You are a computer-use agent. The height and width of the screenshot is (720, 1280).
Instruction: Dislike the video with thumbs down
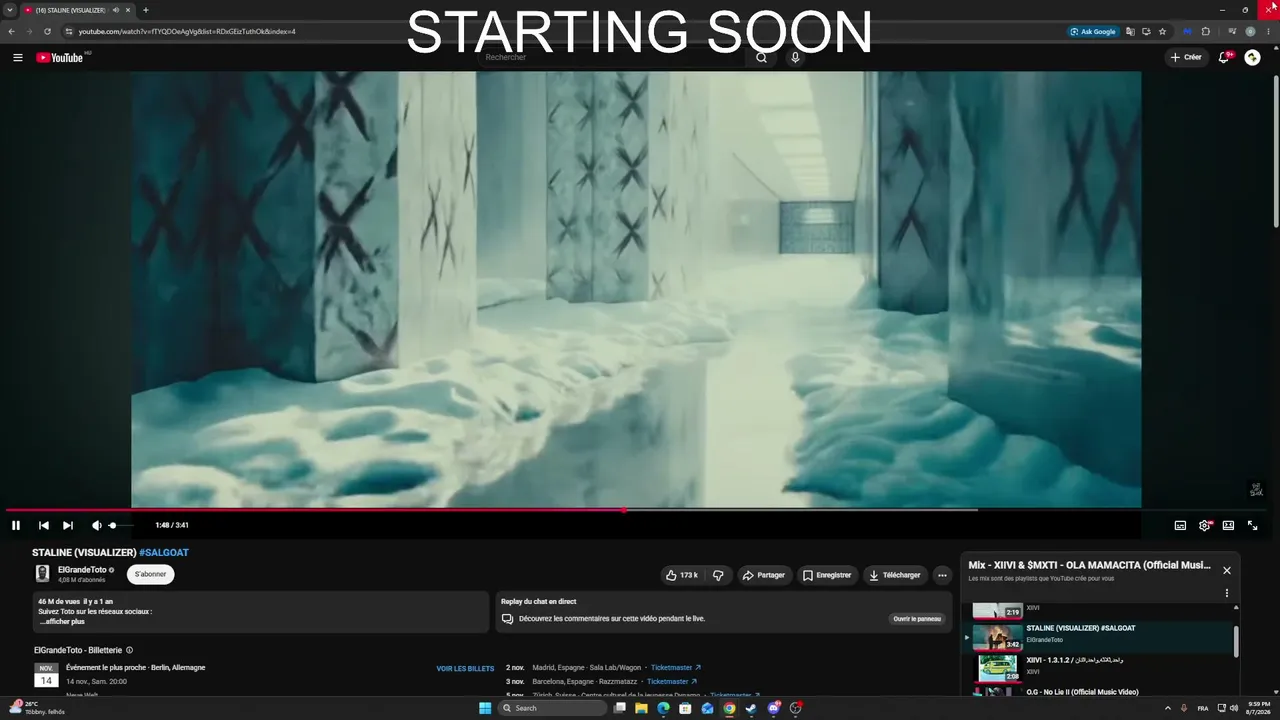(x=718, y=575)
